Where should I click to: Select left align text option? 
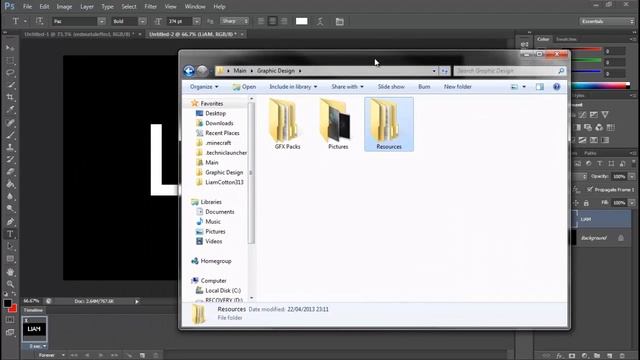[261, 21]
